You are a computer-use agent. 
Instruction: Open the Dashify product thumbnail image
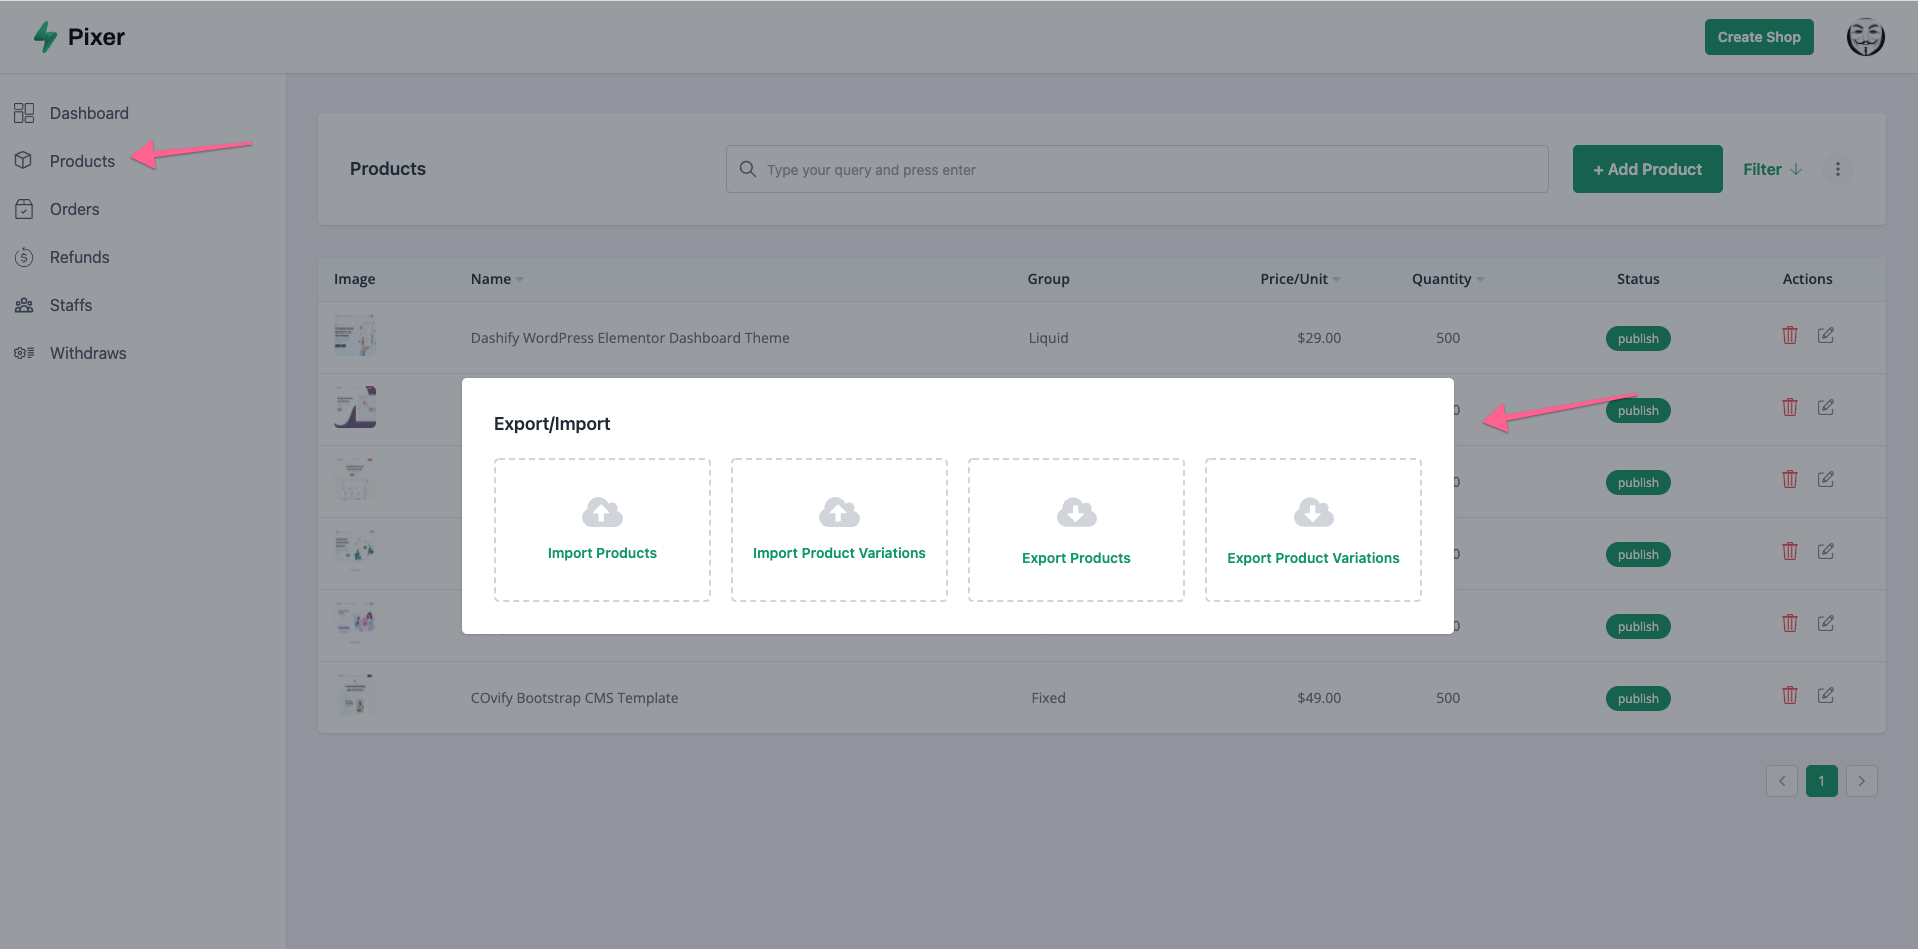click(355, 336)
